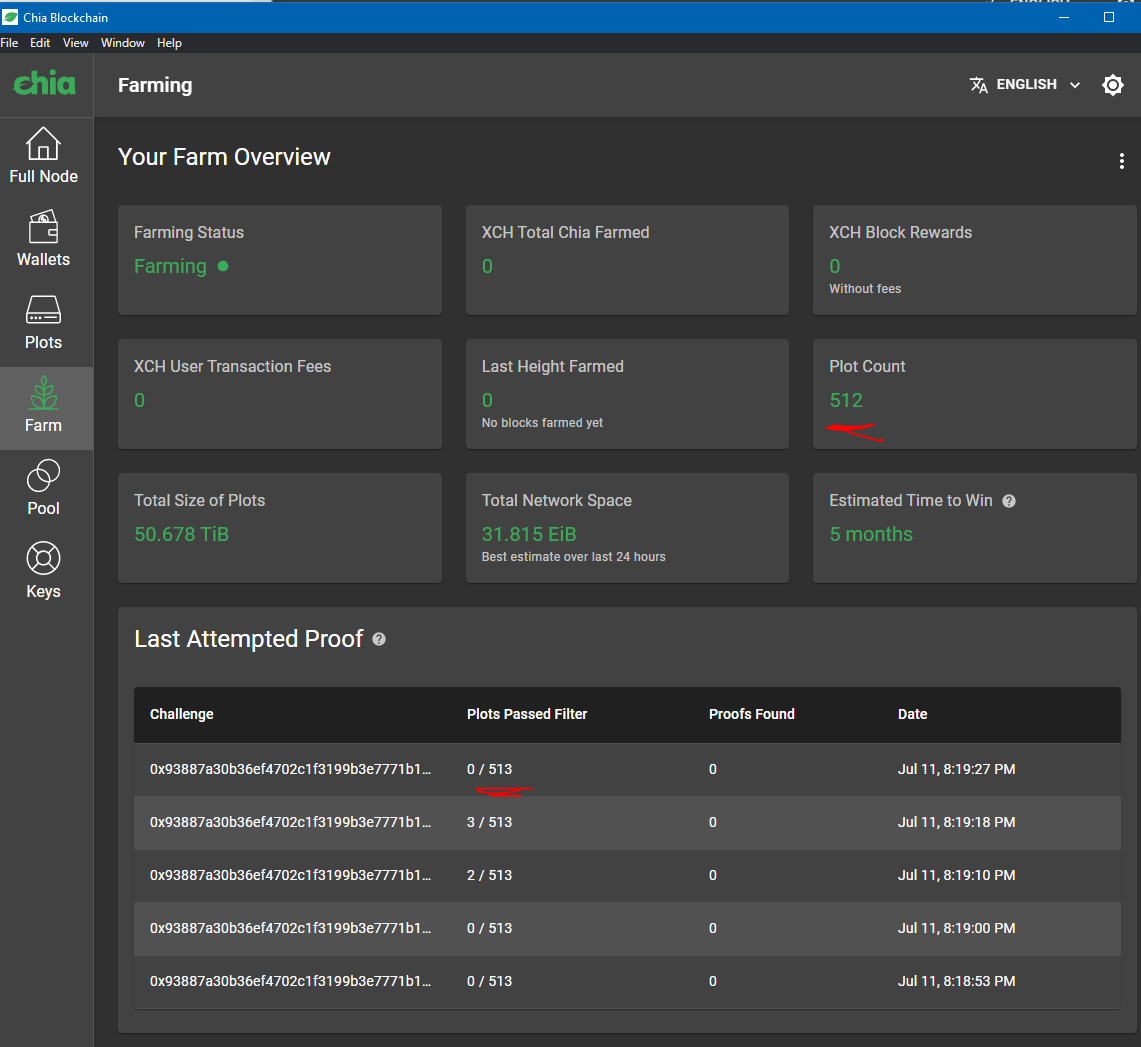Click the '2 / 513' filter value
The image size is (1141, 1047).
pyautogui.click(x=490, y=875)
